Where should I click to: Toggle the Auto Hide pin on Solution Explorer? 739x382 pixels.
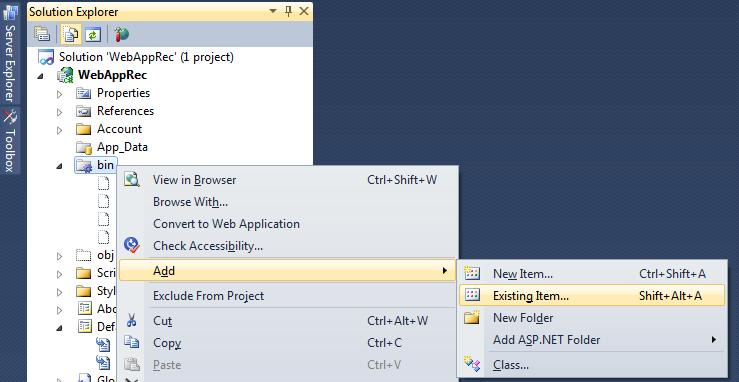pos(288,11)
